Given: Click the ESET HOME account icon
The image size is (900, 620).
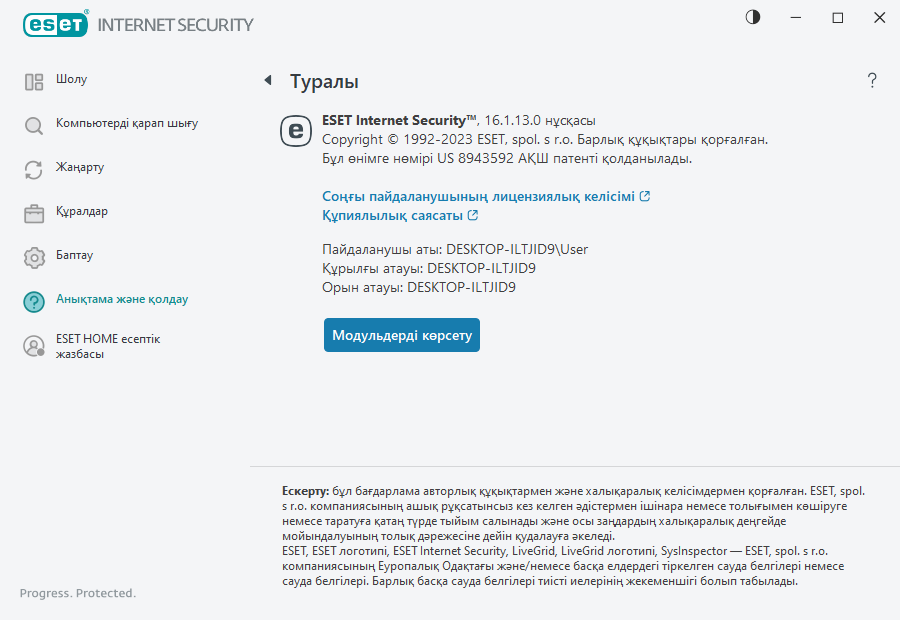Looking at the screenshot, I should [x=34, y=347].
